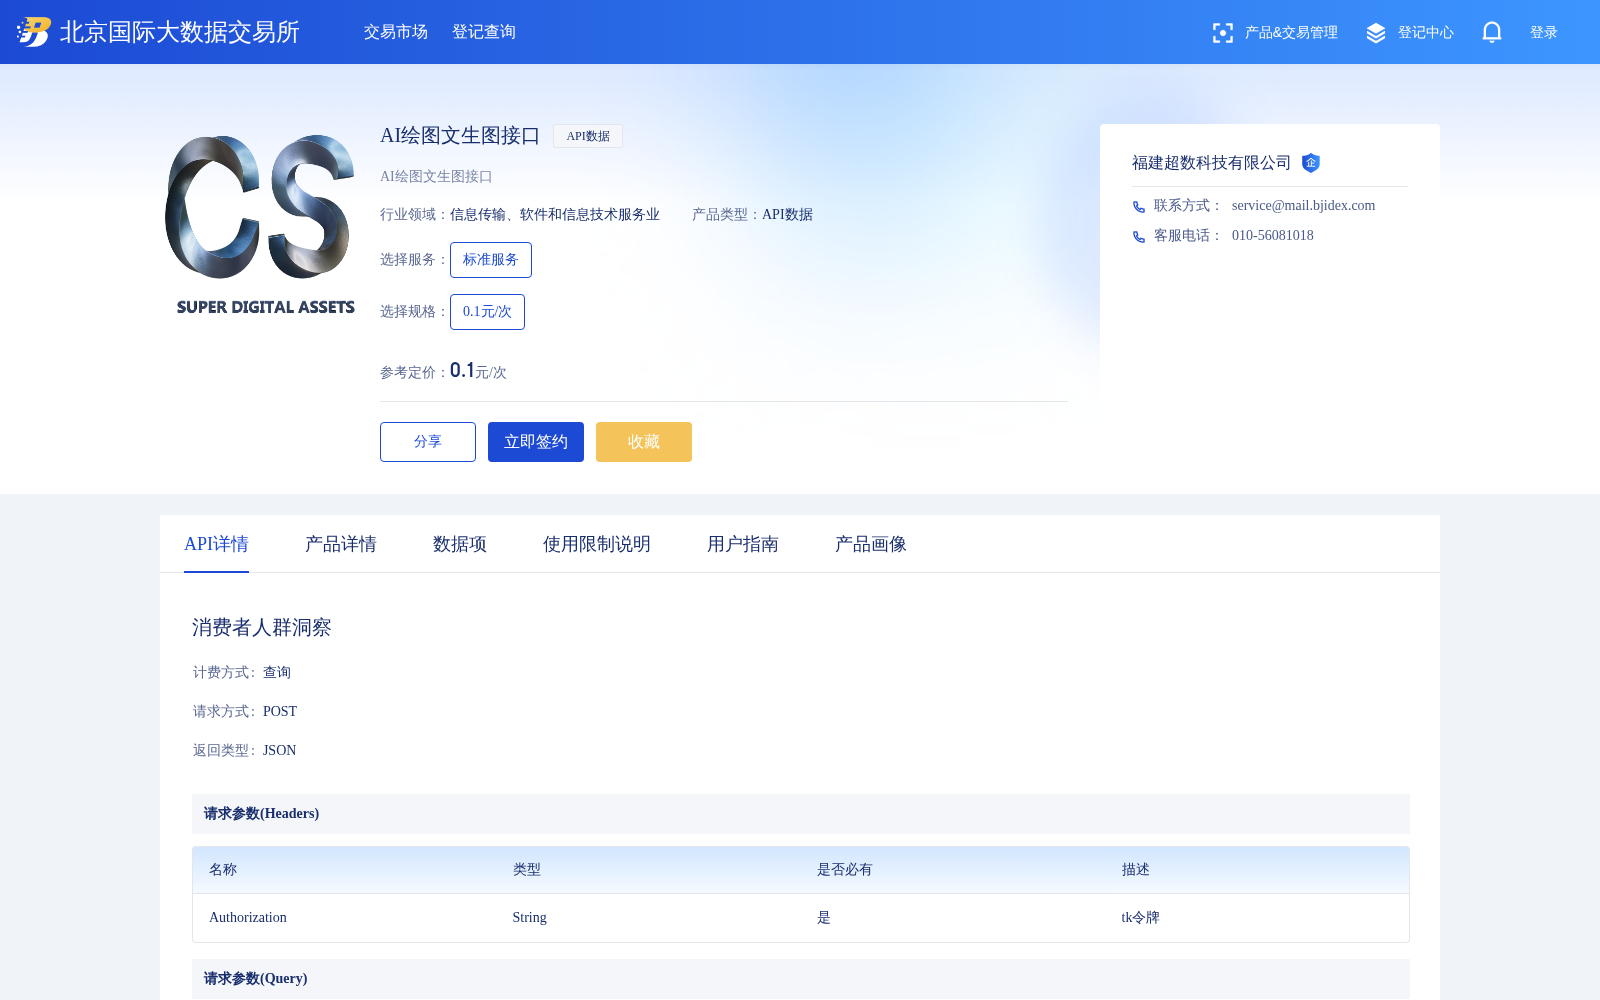
Task: Click the 名称 column header
Action: coord(223,870)
